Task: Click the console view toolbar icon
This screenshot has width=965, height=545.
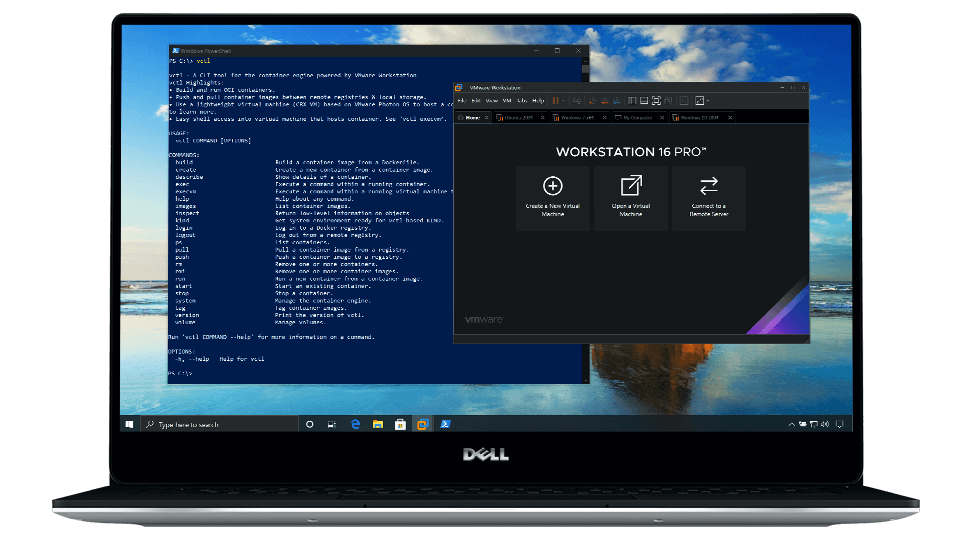Action: point(684,100)
